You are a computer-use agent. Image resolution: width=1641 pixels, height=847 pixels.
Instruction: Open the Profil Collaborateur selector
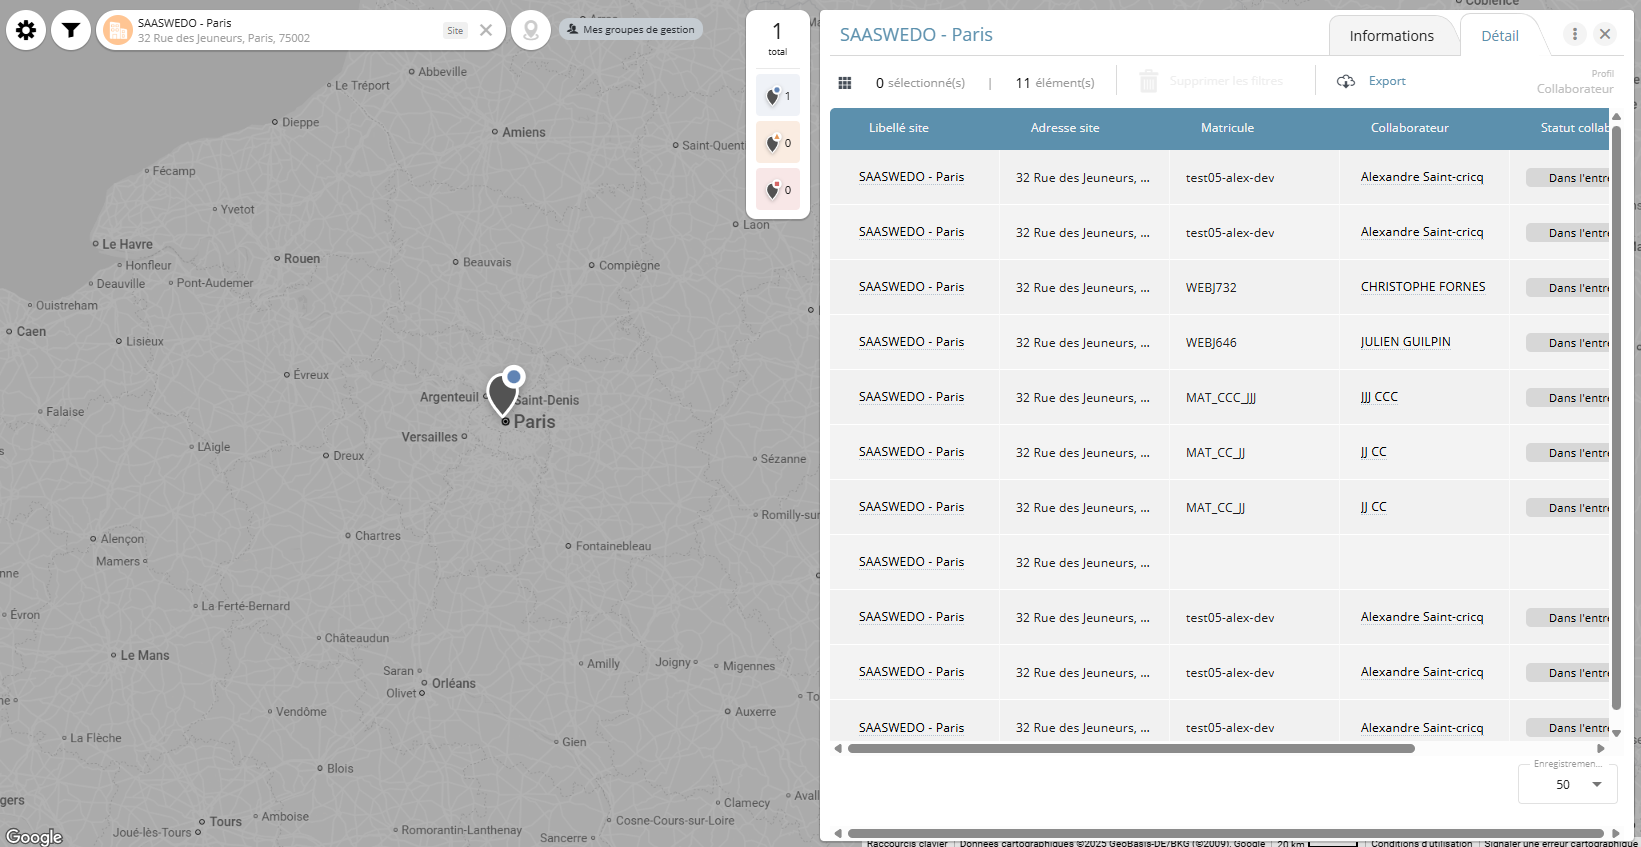point(1574,82)
